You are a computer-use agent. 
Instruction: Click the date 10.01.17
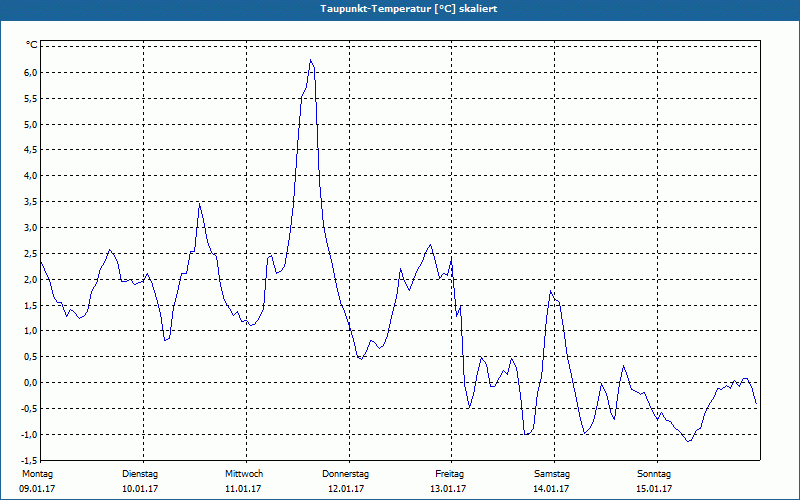[140, 489]
